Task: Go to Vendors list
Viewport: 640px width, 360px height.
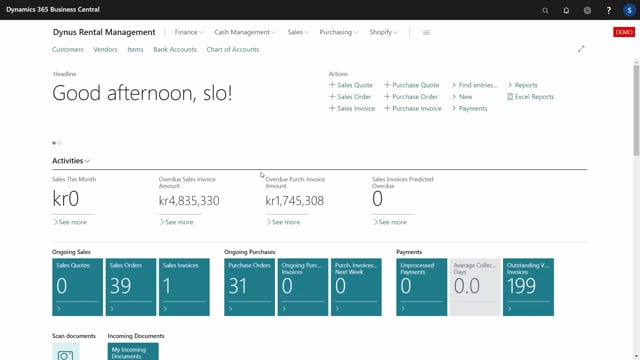Action: click(105, 49)
